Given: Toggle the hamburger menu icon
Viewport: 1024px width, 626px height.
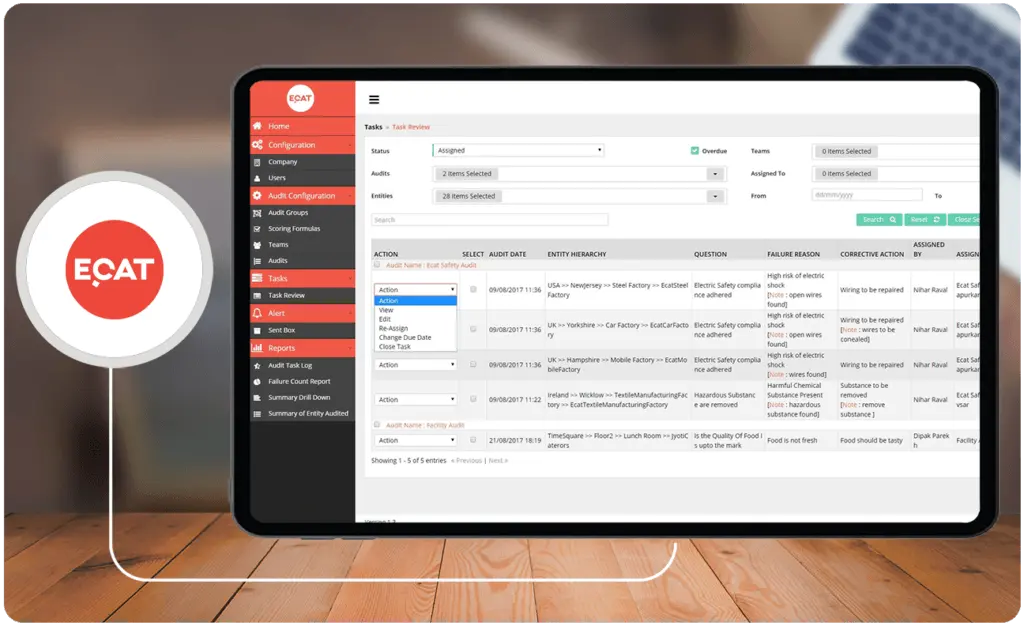Looking at the screenshot, I should point(374,100).
